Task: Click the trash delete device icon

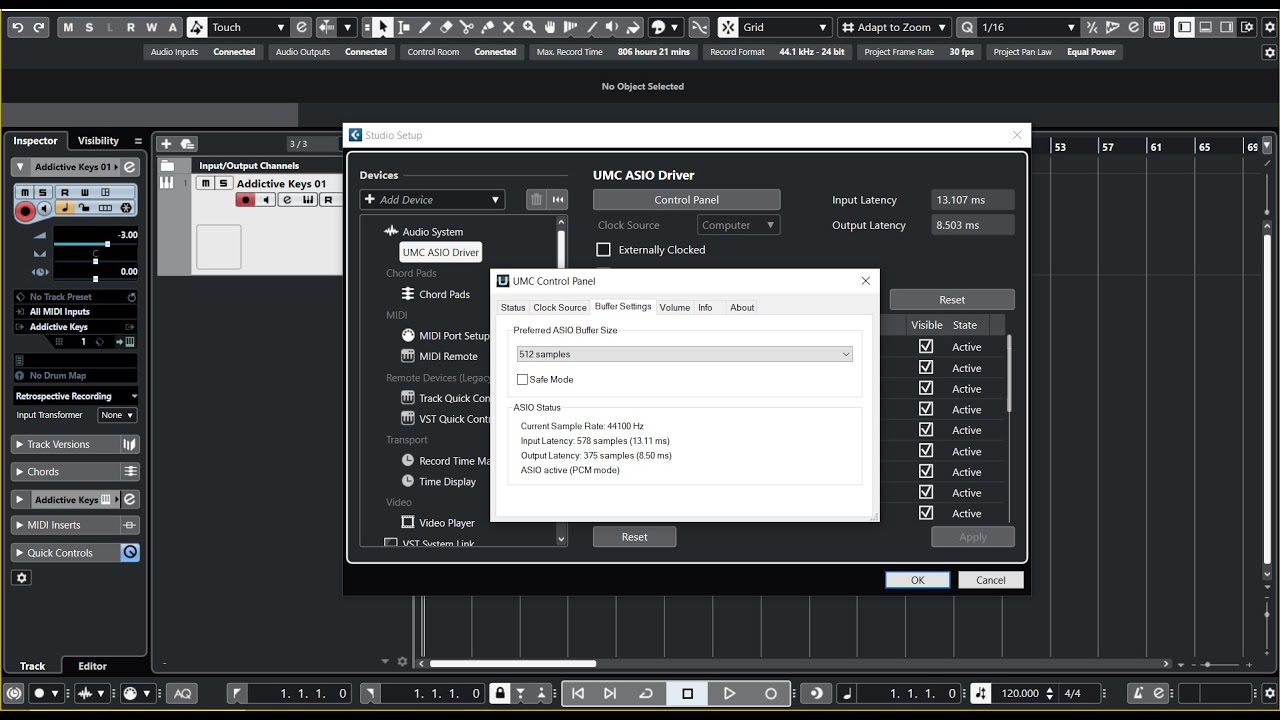Action: click(x=537, y=200)
